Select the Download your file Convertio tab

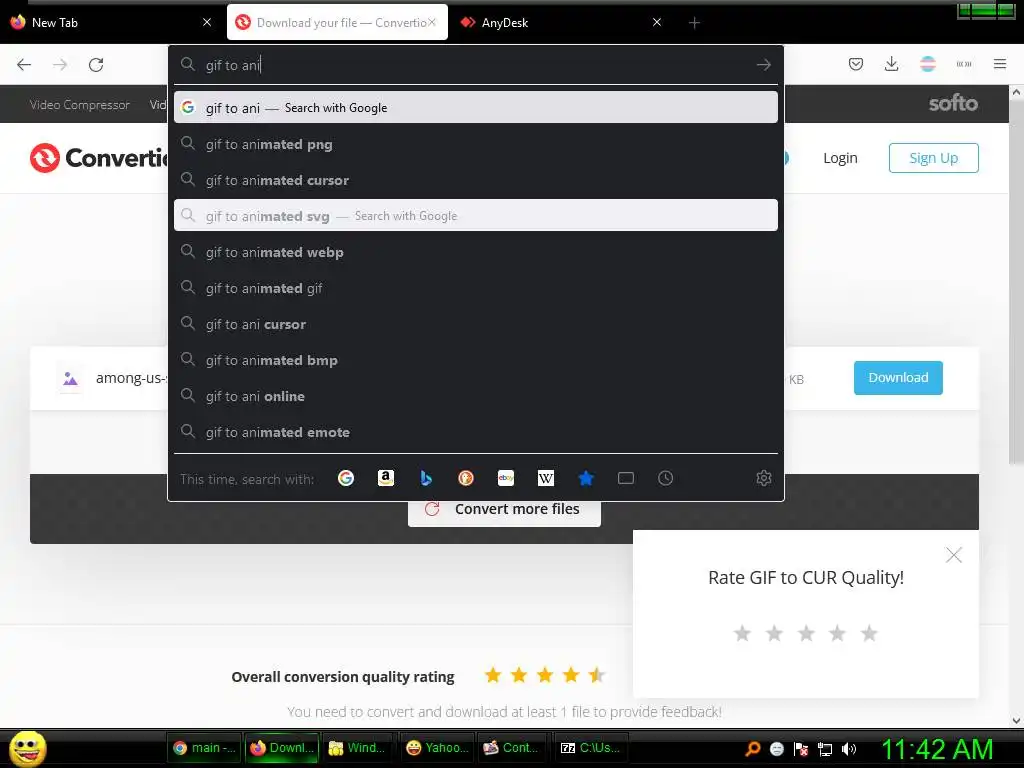coord(337,22)
